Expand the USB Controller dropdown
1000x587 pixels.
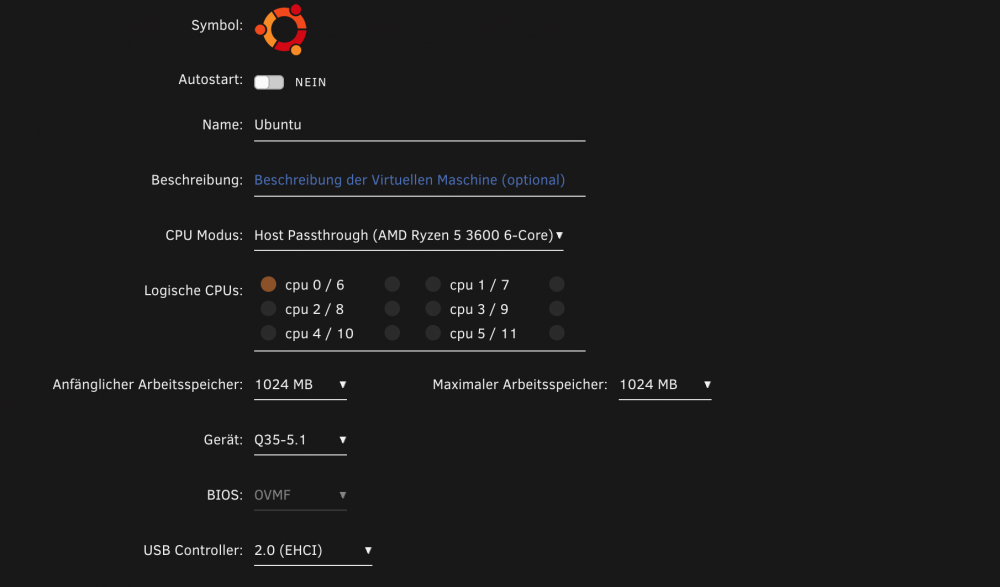click(x=313, y=551)
